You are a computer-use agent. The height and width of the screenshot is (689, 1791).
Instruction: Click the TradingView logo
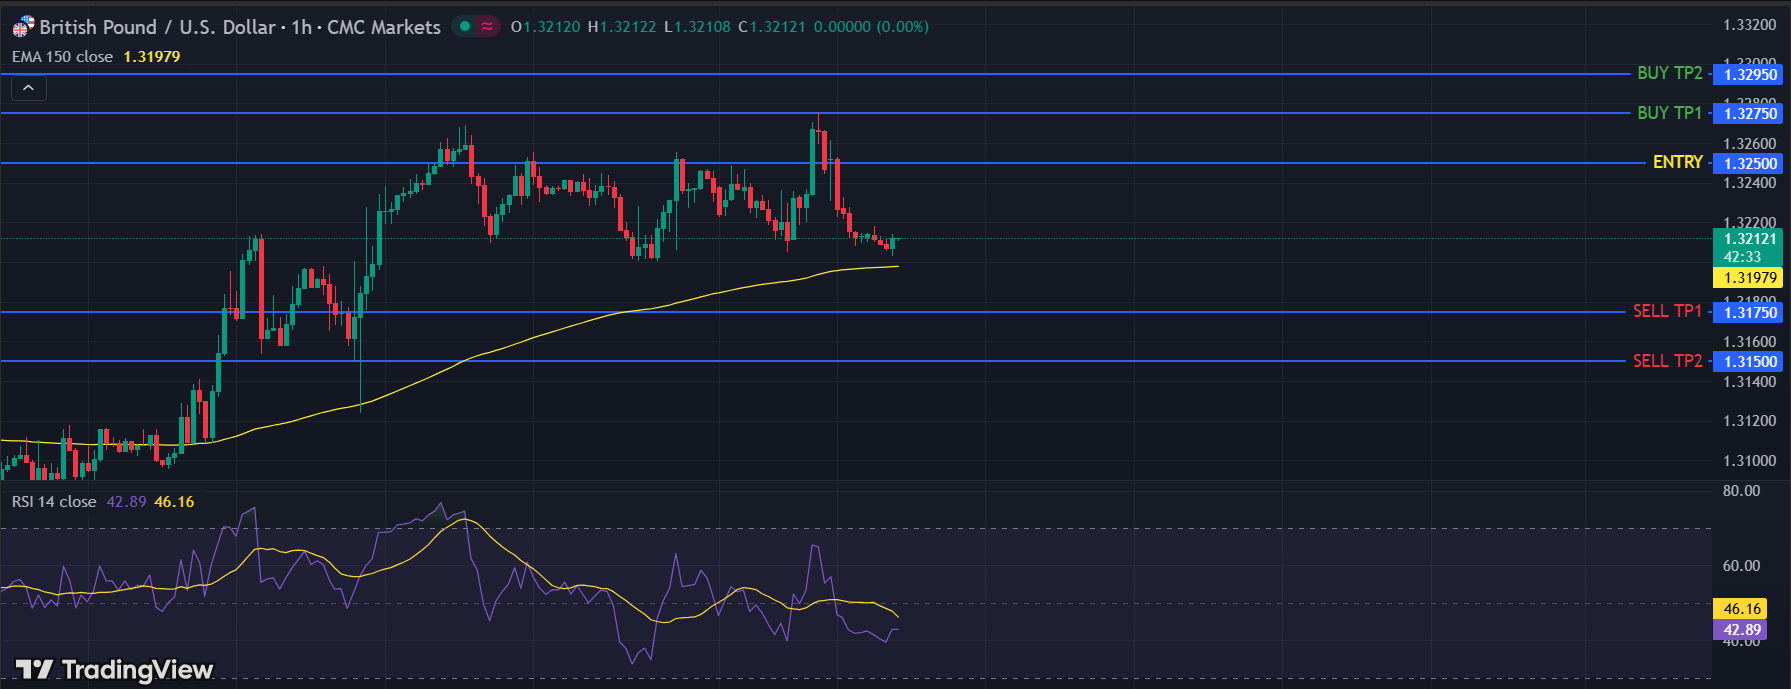click(114, 669)
